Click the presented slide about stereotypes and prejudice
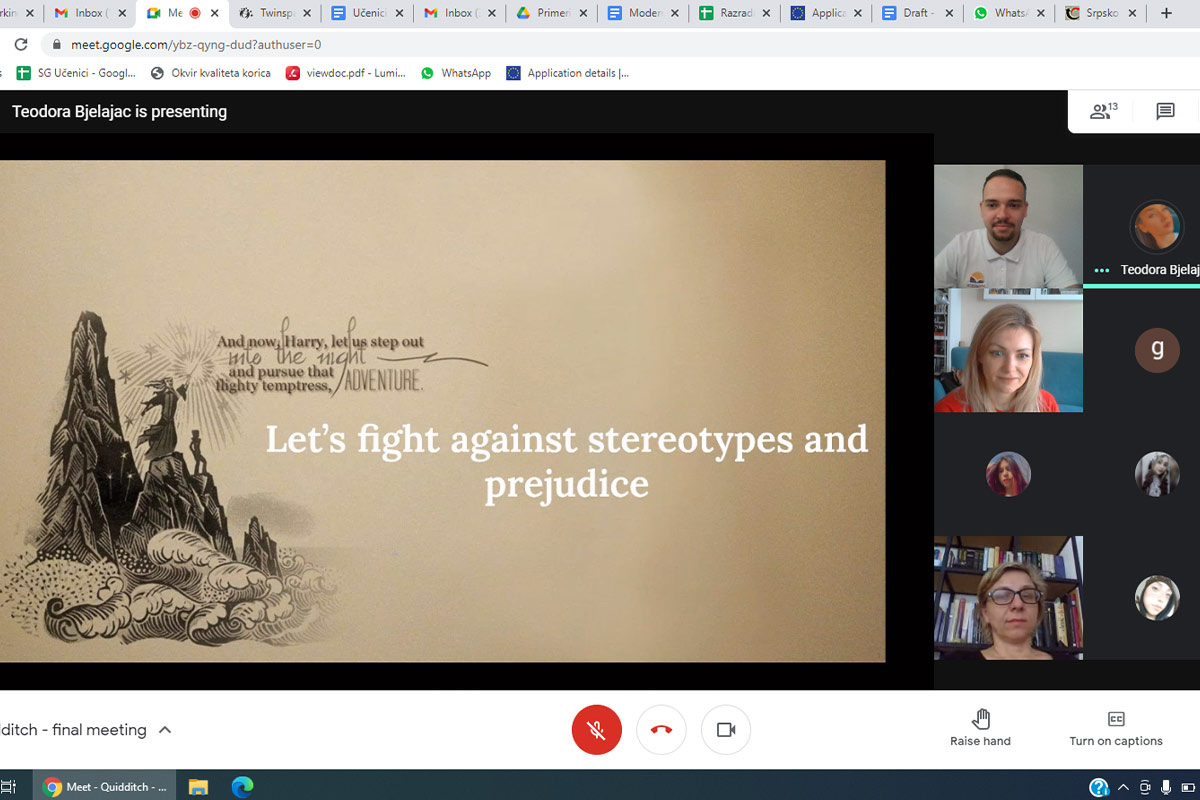This screenshot has height=800, width=1200. coord(442,411)
